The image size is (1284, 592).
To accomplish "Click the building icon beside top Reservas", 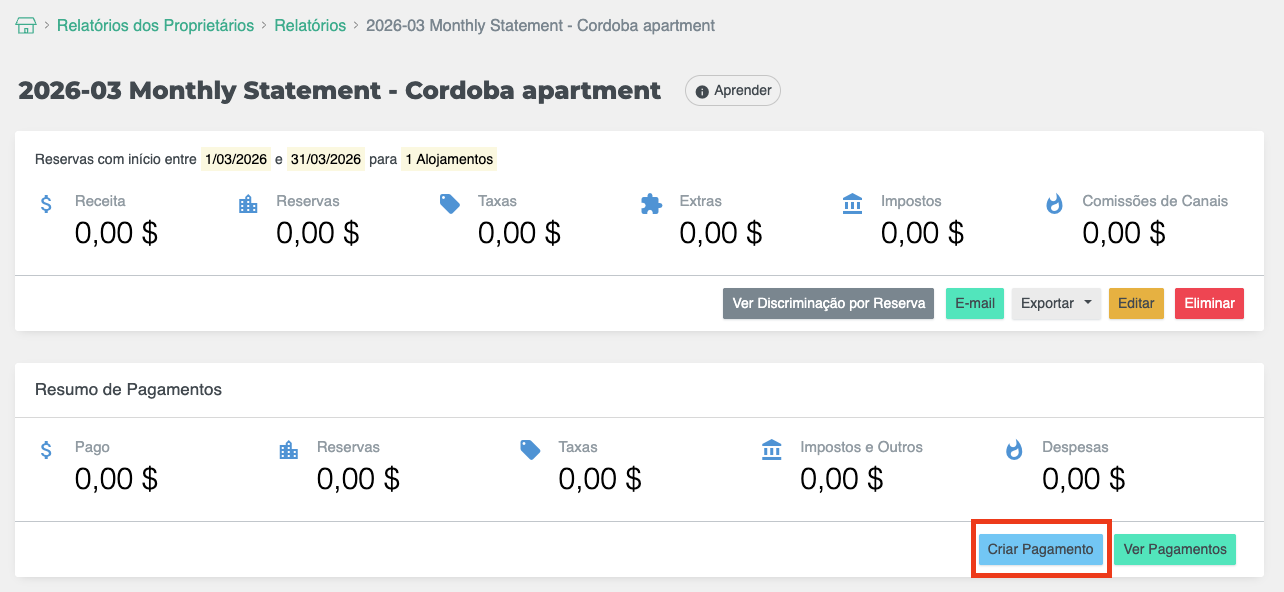I will tap(248, 204).
